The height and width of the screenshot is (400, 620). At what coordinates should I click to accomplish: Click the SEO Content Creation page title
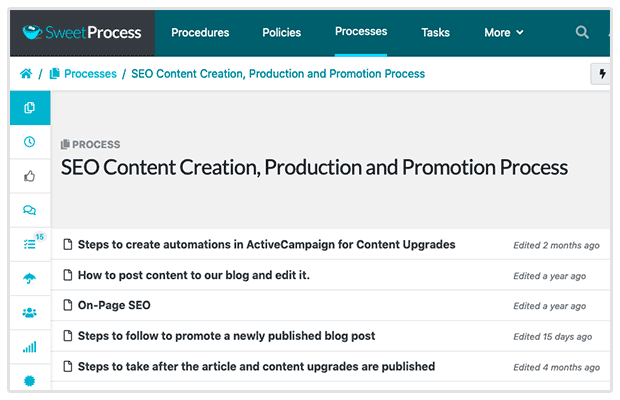[314, 168]
